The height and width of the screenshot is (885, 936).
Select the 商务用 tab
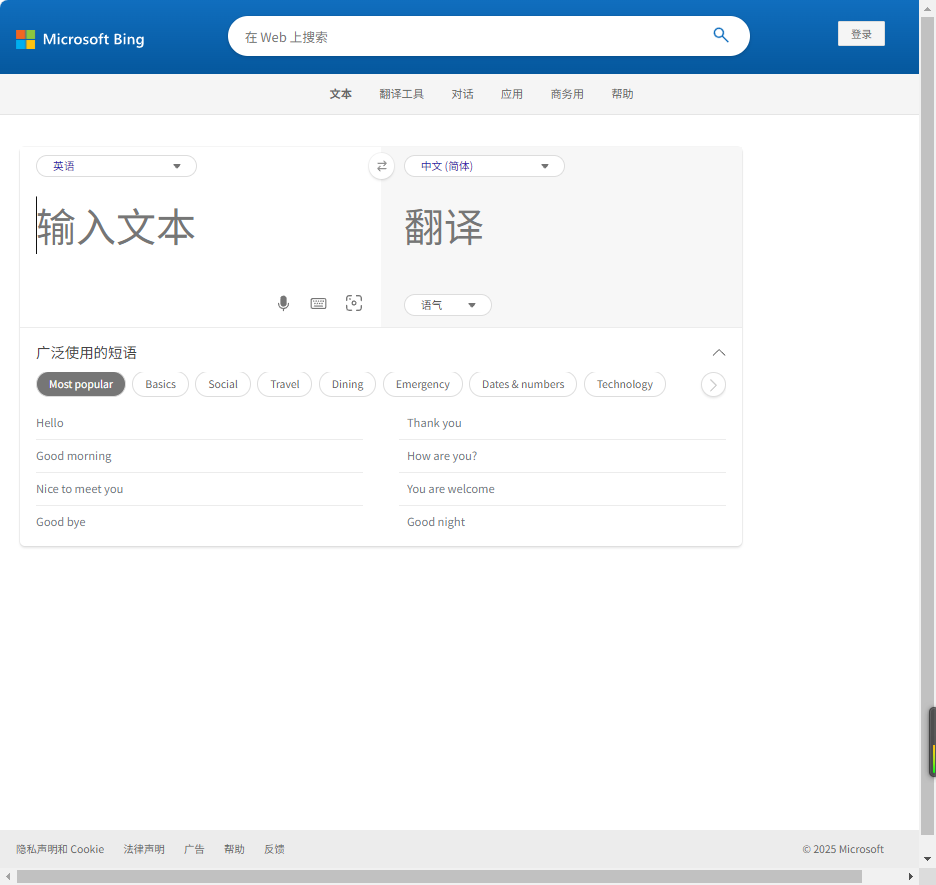tap(567, 94)
